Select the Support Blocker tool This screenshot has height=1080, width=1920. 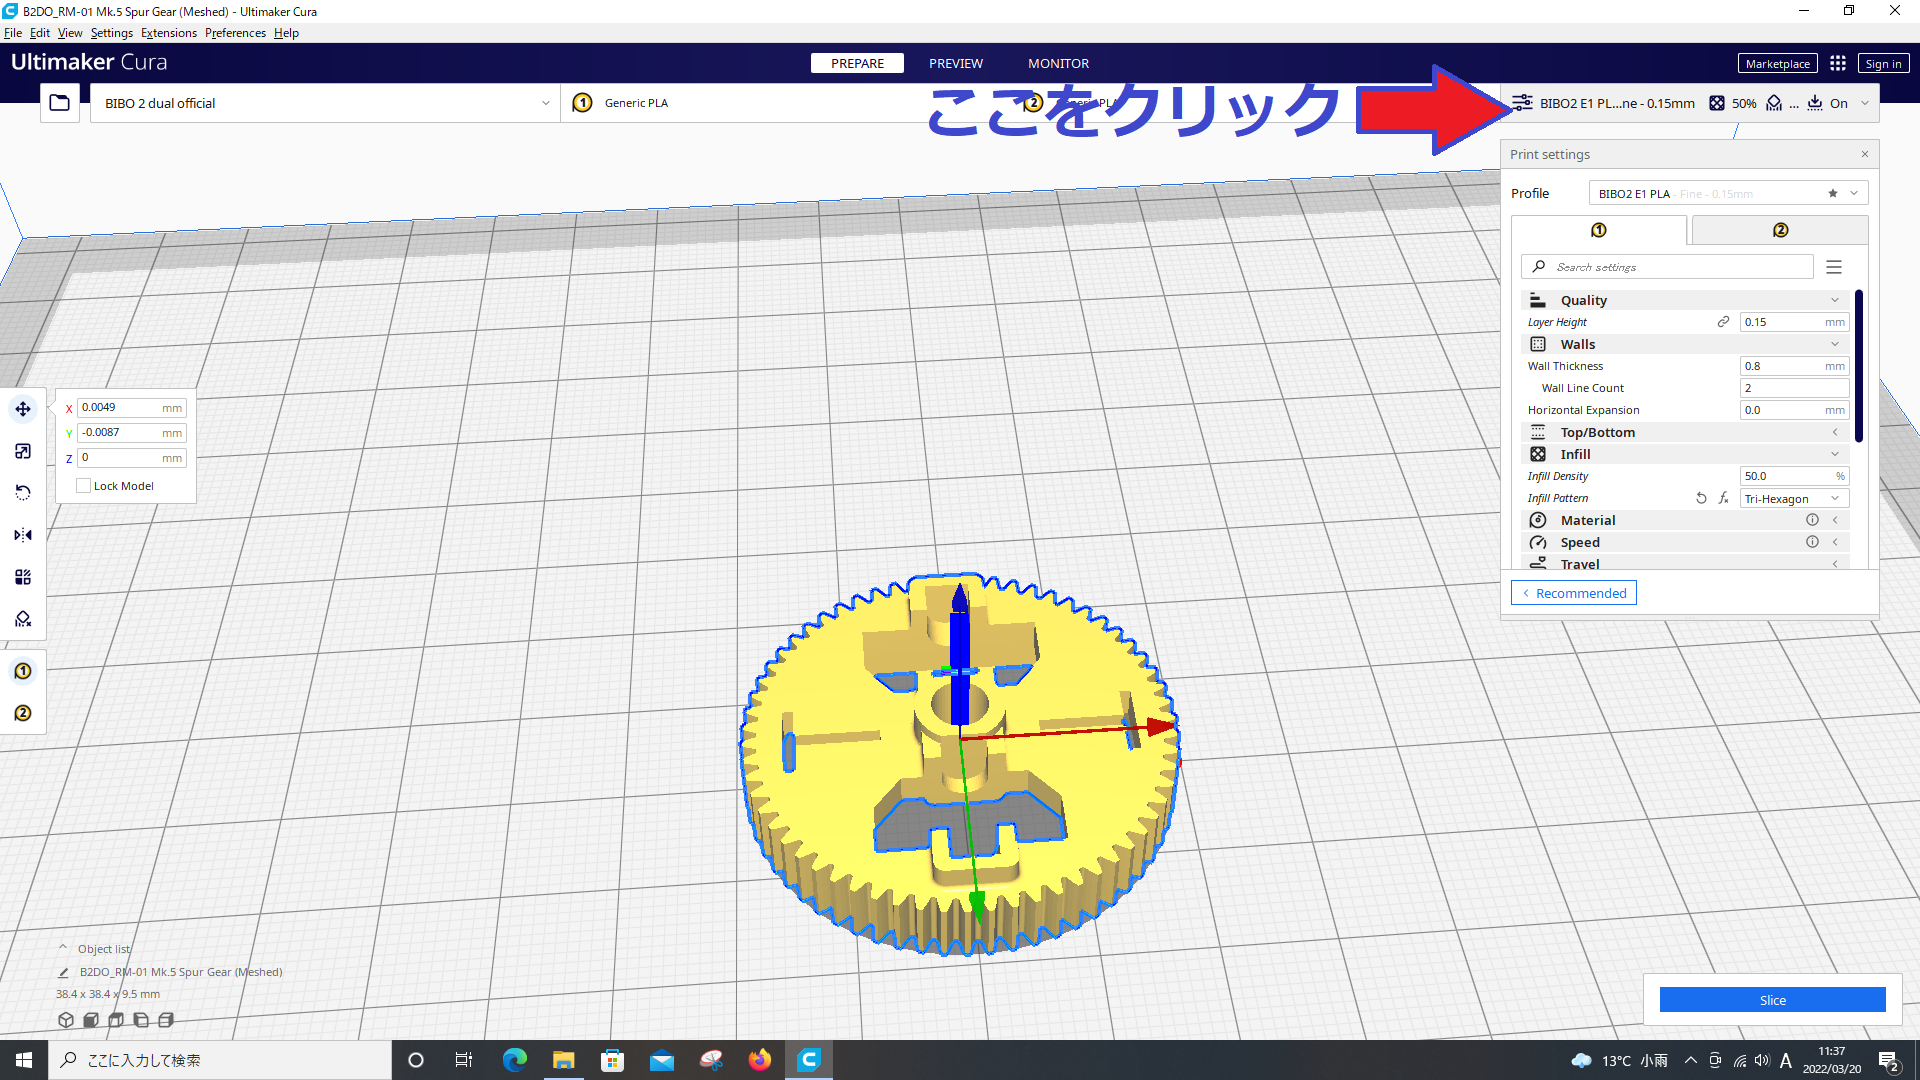[23, 619]
